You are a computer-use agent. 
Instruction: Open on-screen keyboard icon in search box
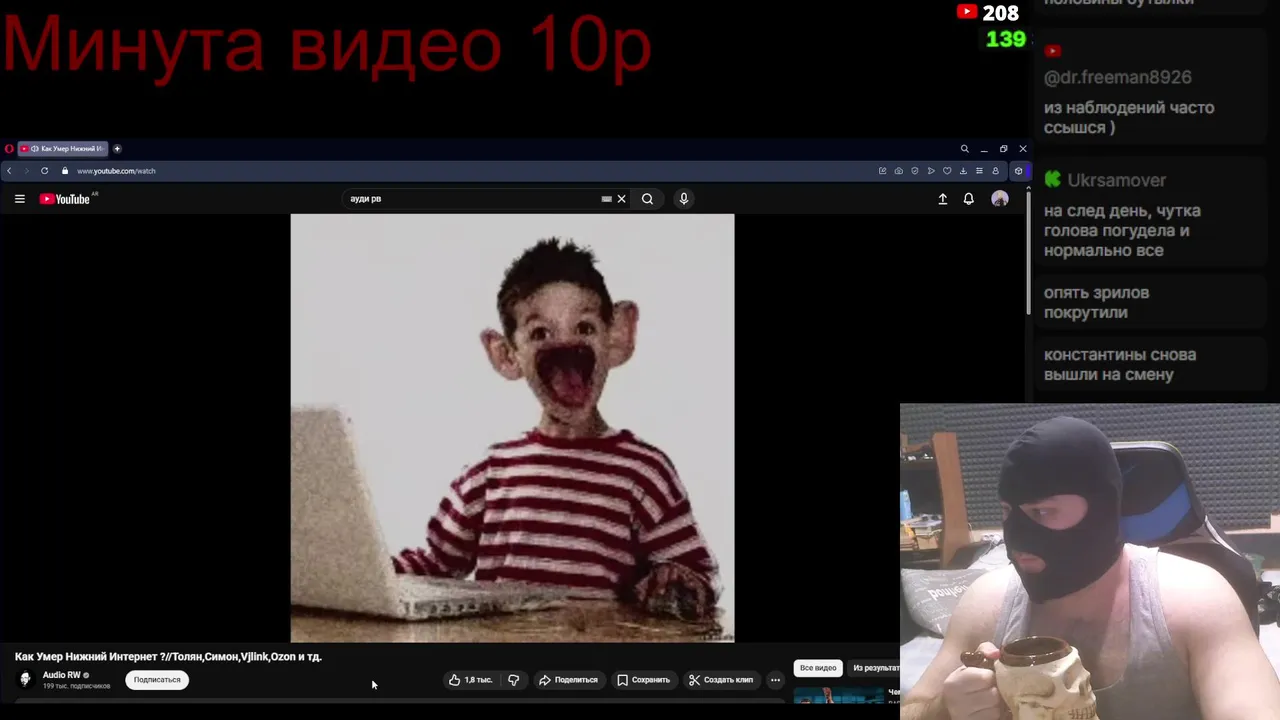(606, 199)
